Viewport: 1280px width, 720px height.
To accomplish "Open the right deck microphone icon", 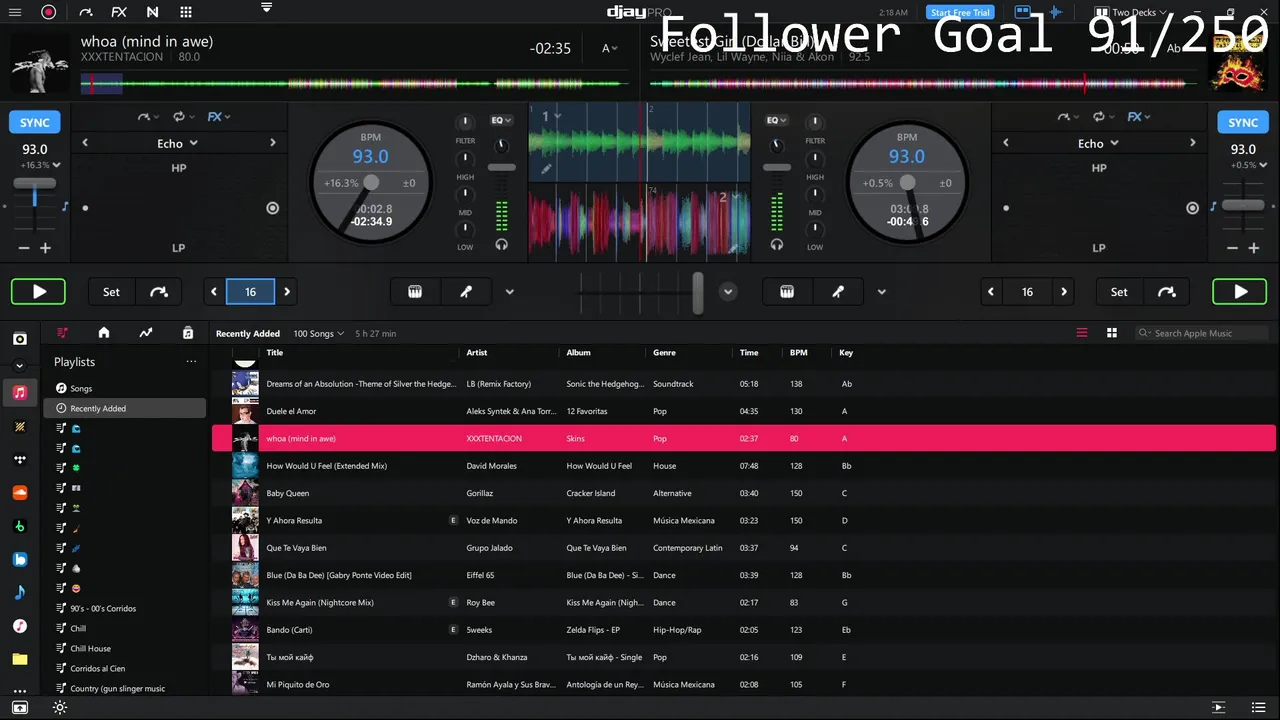I will 838,292.
